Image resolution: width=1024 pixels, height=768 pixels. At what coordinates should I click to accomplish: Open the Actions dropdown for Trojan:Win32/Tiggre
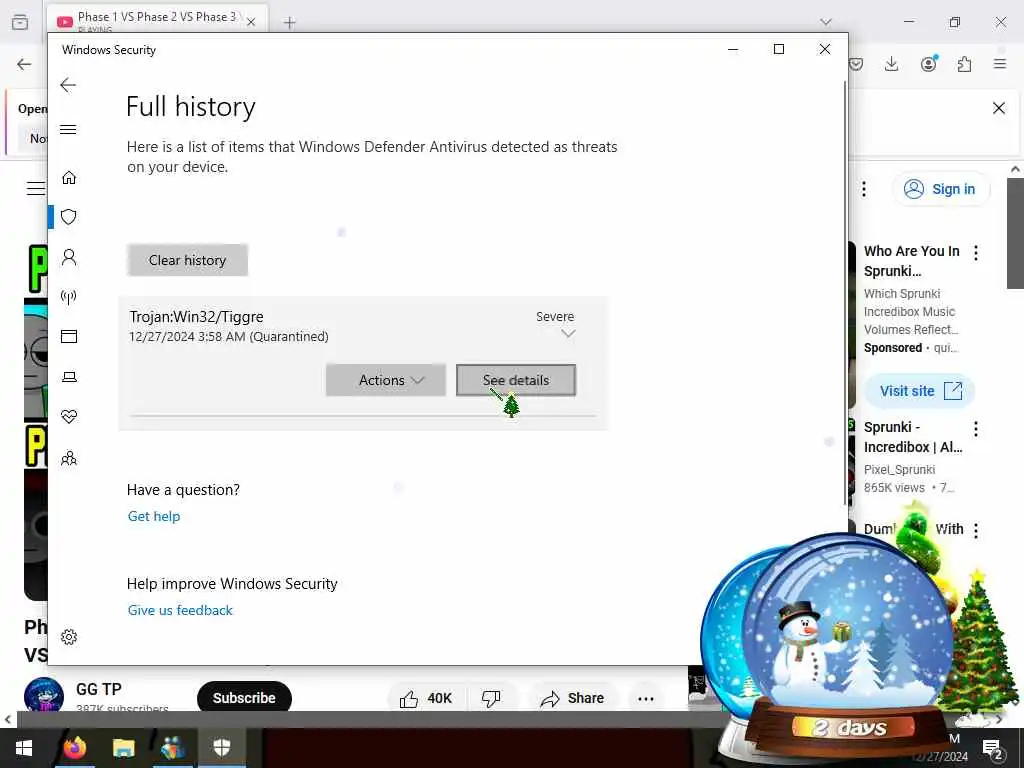point(385,380)
